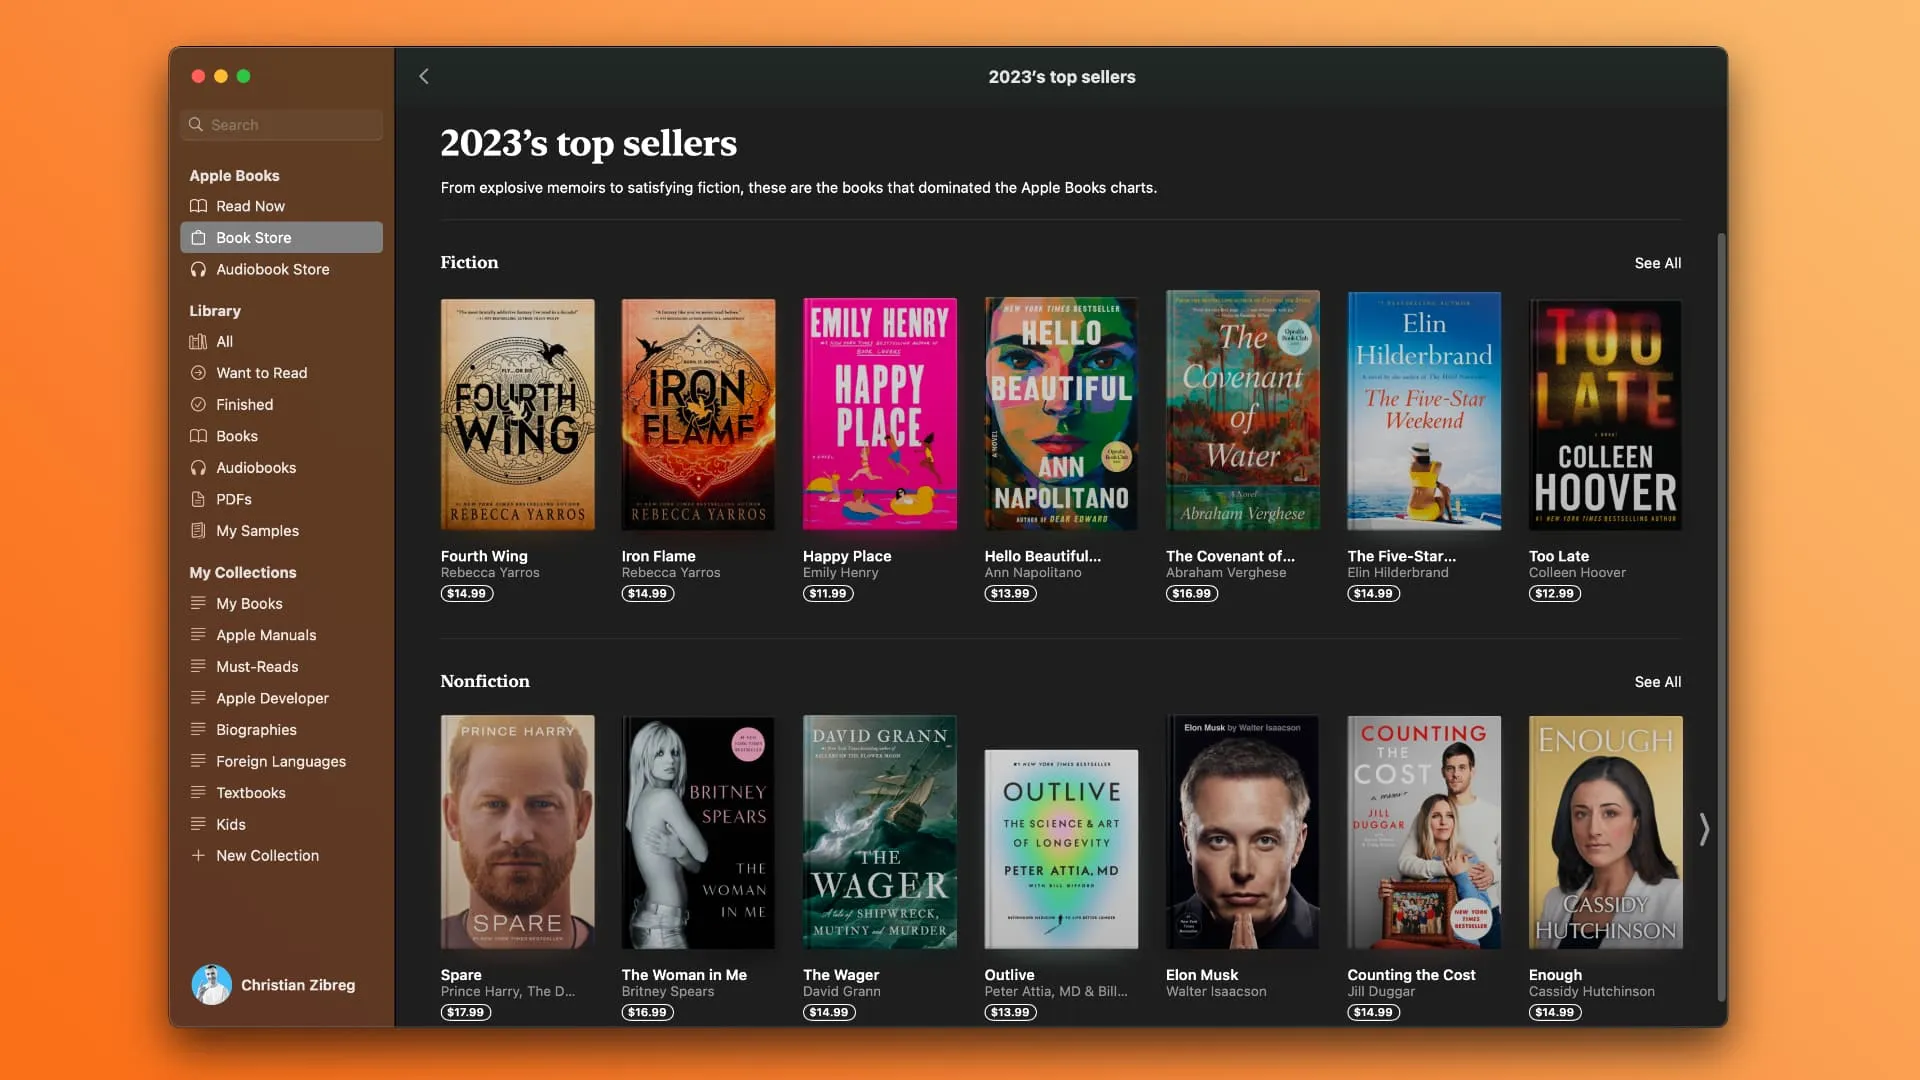Click the Foreign Languages list icon
The height and width of the screenshot is (1080, 1920).
pyautogui.click(x=198, y=761)
